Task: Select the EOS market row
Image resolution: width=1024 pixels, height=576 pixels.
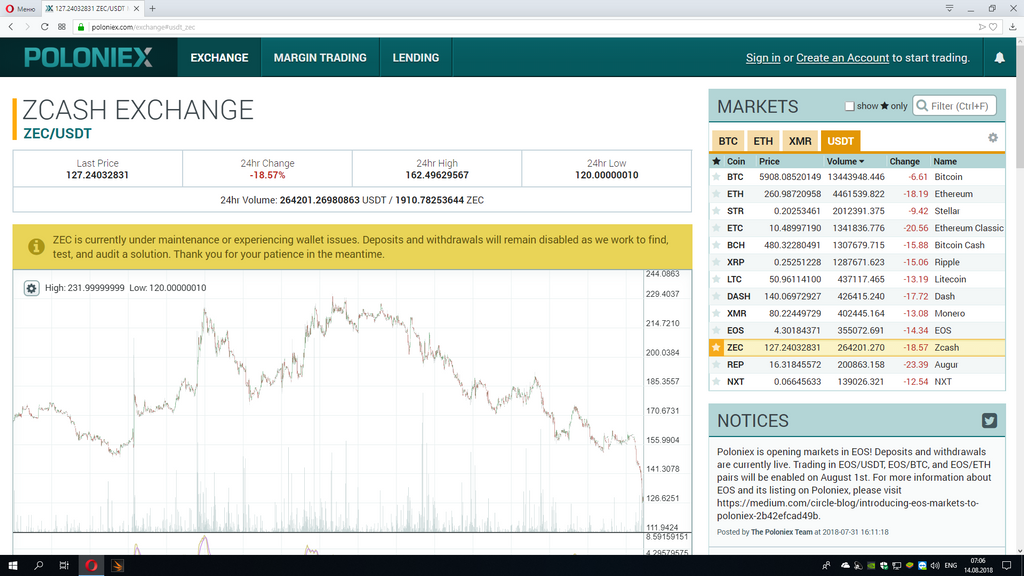Action: (x=857, y=330)
